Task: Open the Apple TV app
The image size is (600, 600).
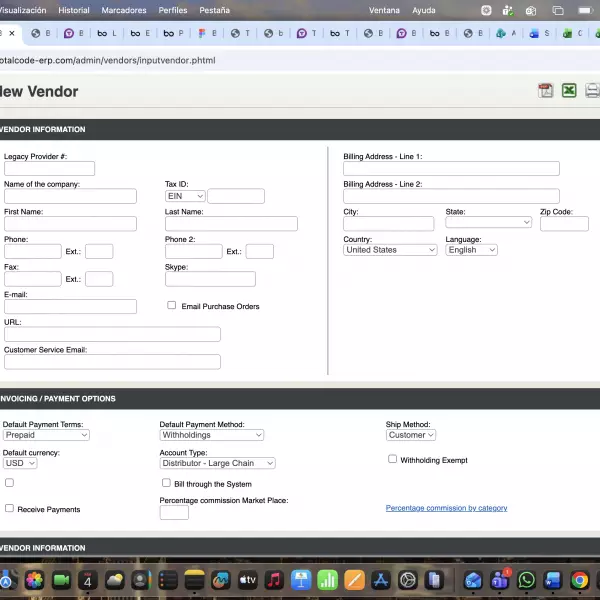Action: 248,580
